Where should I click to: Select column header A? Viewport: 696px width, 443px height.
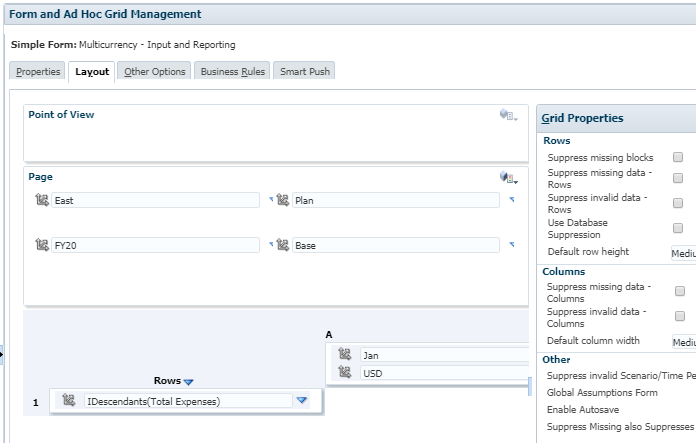point(329,334)
